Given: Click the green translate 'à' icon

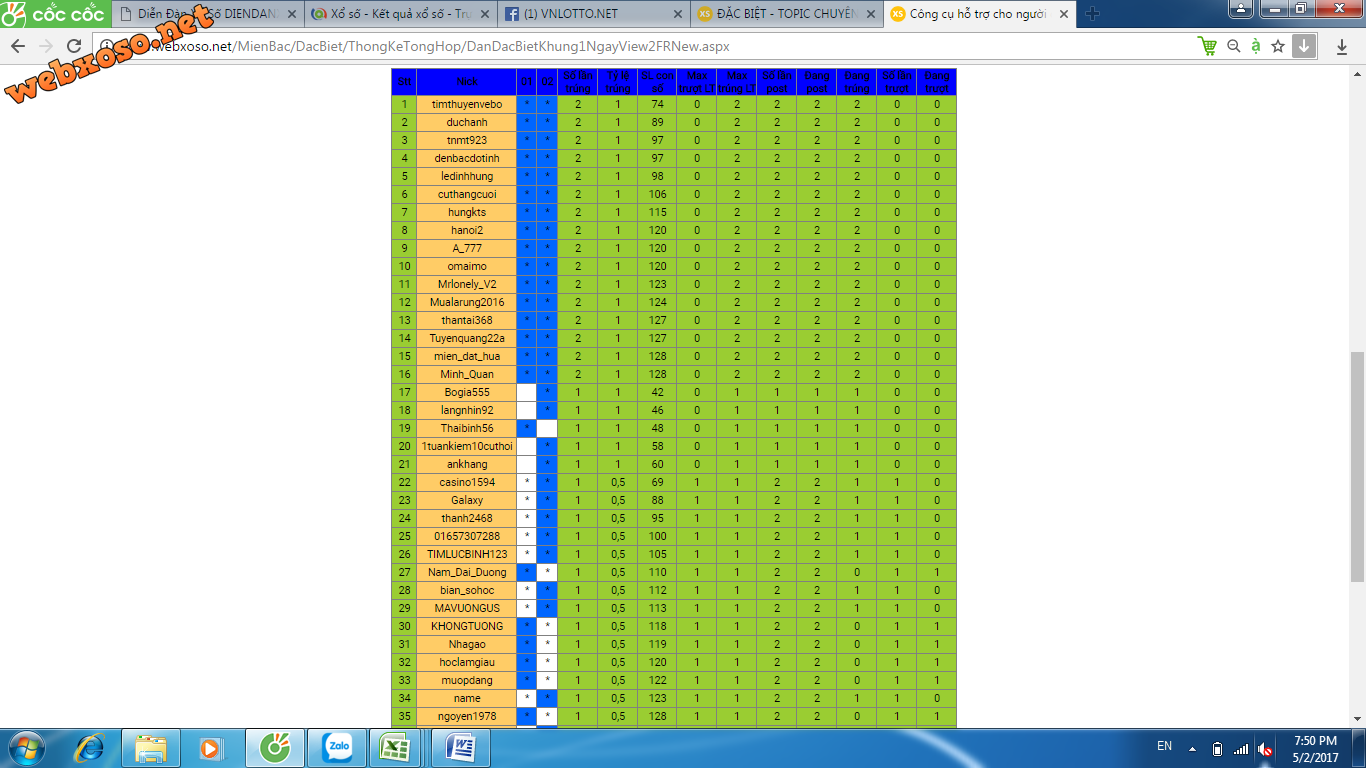Looking at the screenshot, I should click(x=1255, y=46).
